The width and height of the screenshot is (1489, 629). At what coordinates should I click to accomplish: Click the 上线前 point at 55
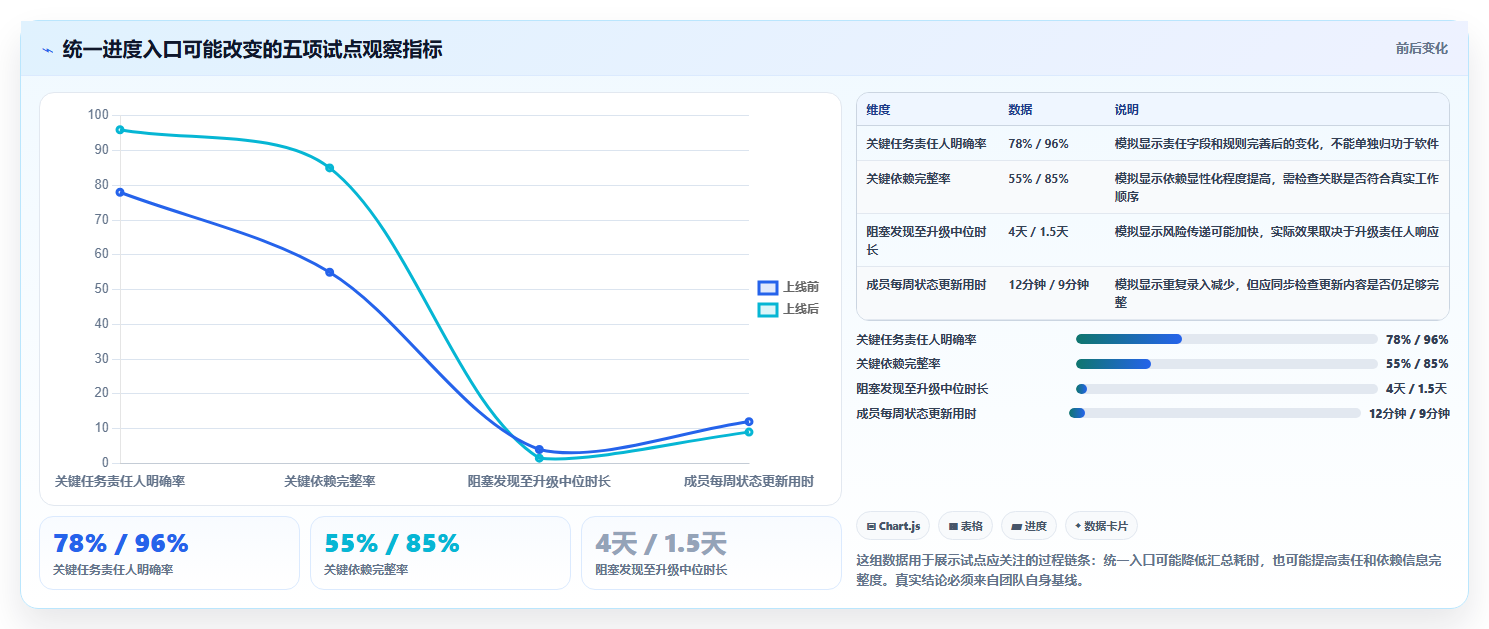coord(330,272)
